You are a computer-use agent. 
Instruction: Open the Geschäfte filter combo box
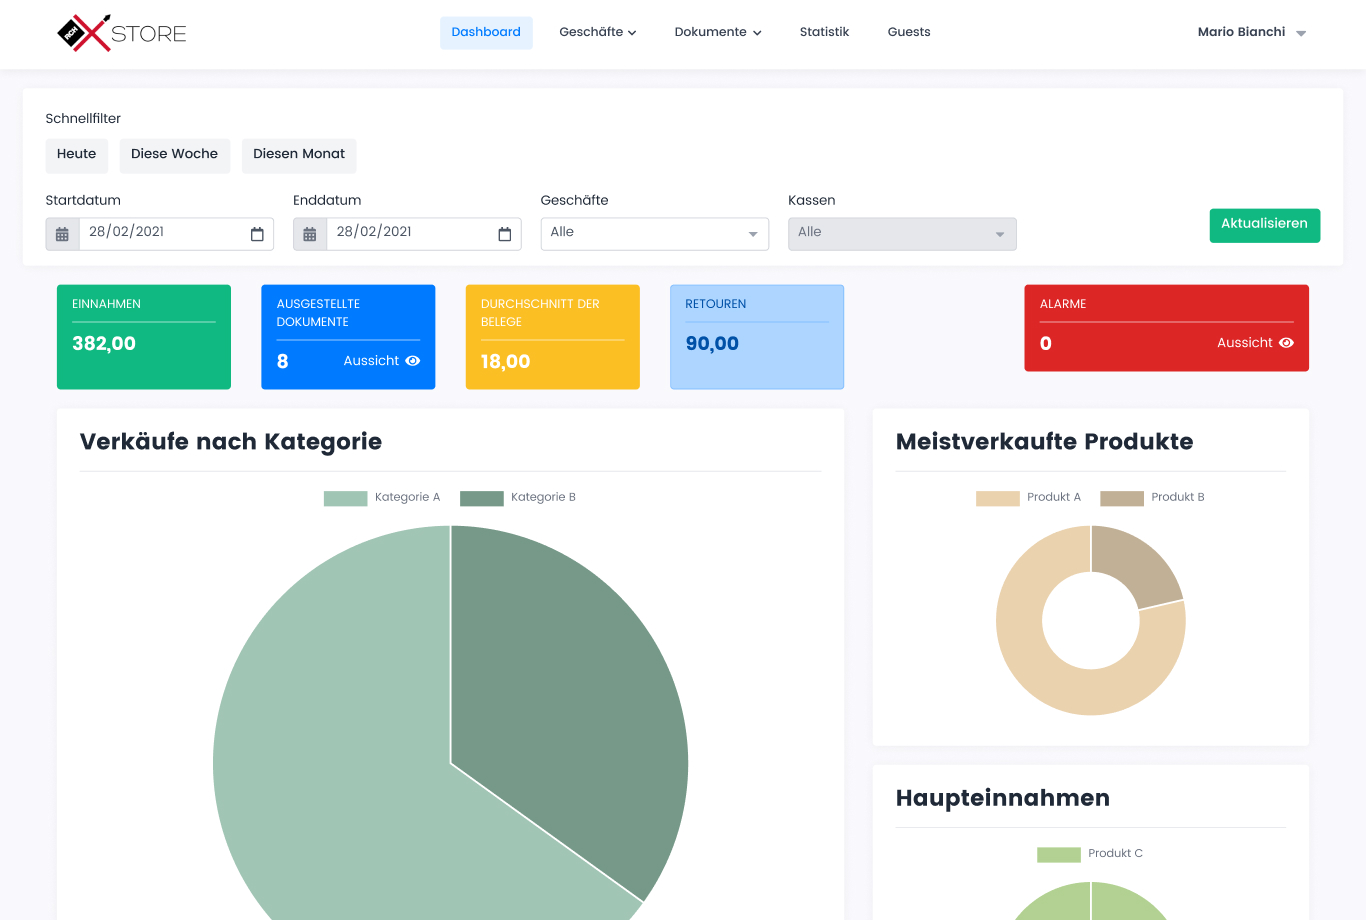click(x=655, y=234)
